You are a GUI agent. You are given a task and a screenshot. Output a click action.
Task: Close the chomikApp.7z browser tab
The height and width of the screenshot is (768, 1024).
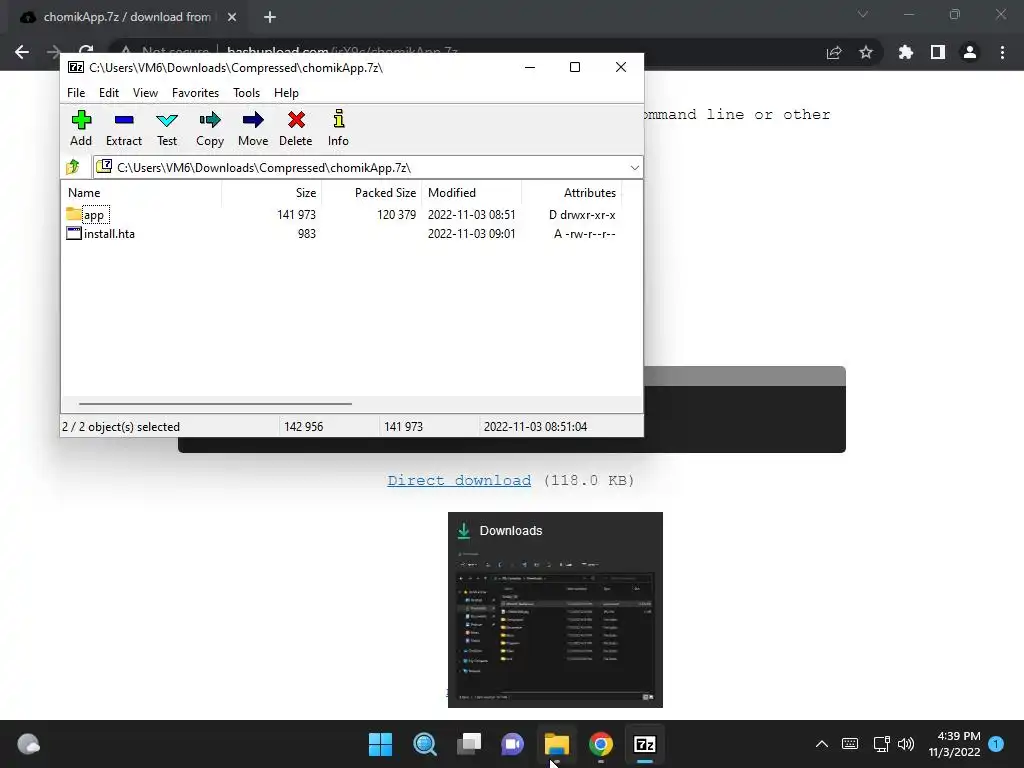click(232, 18)
